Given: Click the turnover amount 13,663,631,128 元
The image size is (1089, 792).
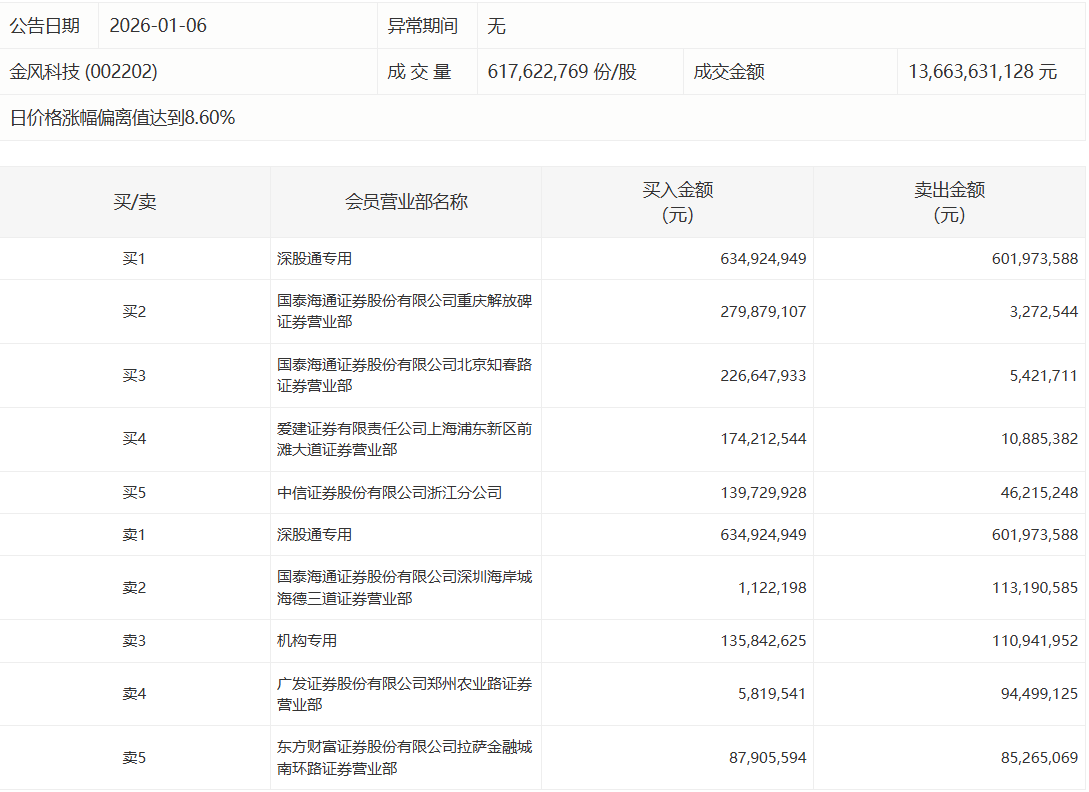Looking at the screenshot, I should (982, 72).
